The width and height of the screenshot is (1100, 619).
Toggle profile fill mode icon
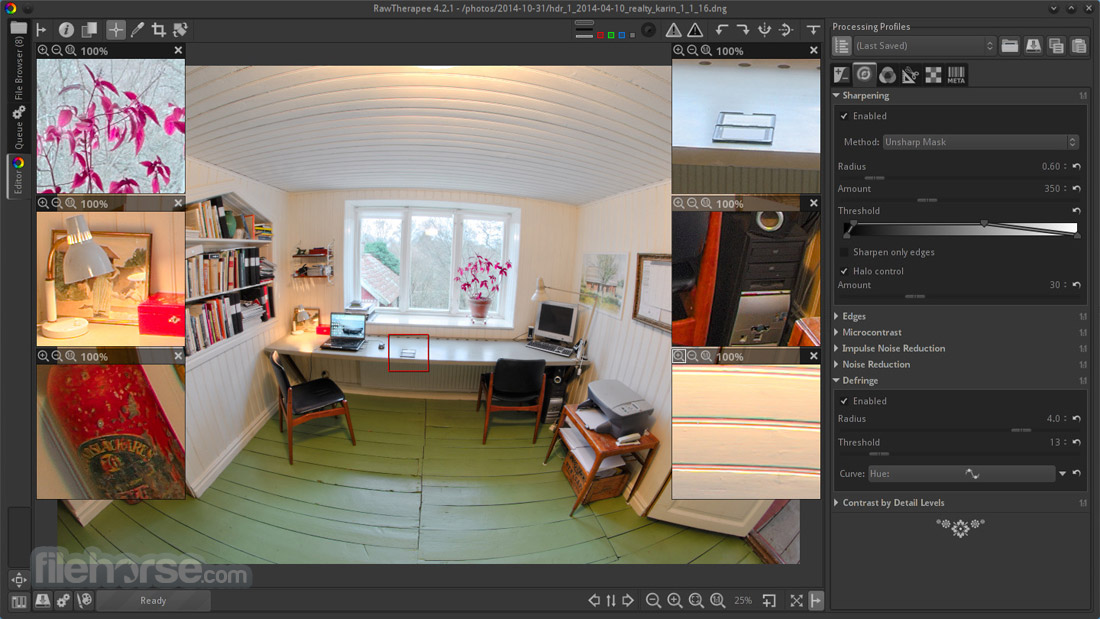[x=842, y=46]
